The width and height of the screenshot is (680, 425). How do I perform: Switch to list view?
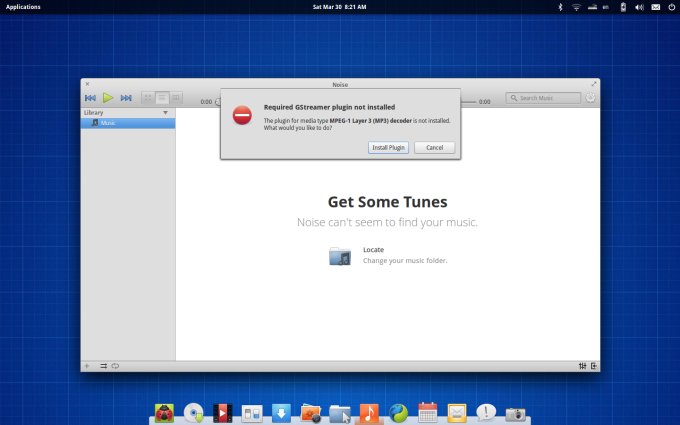[162, 98]
